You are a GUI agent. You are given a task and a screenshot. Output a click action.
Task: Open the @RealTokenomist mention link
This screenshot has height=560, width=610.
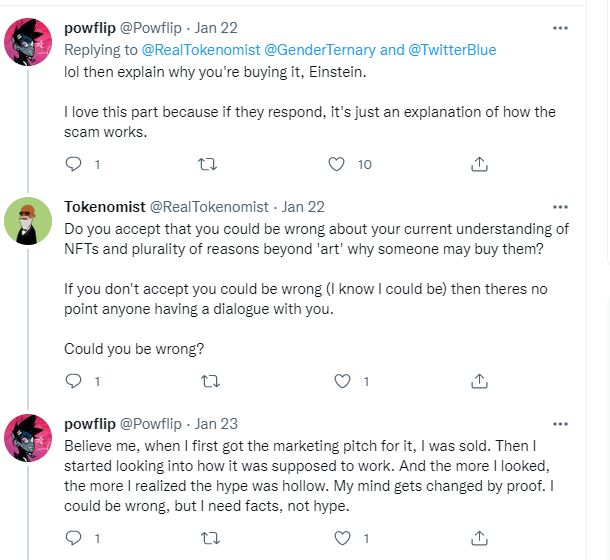click(x=198, y=49)
